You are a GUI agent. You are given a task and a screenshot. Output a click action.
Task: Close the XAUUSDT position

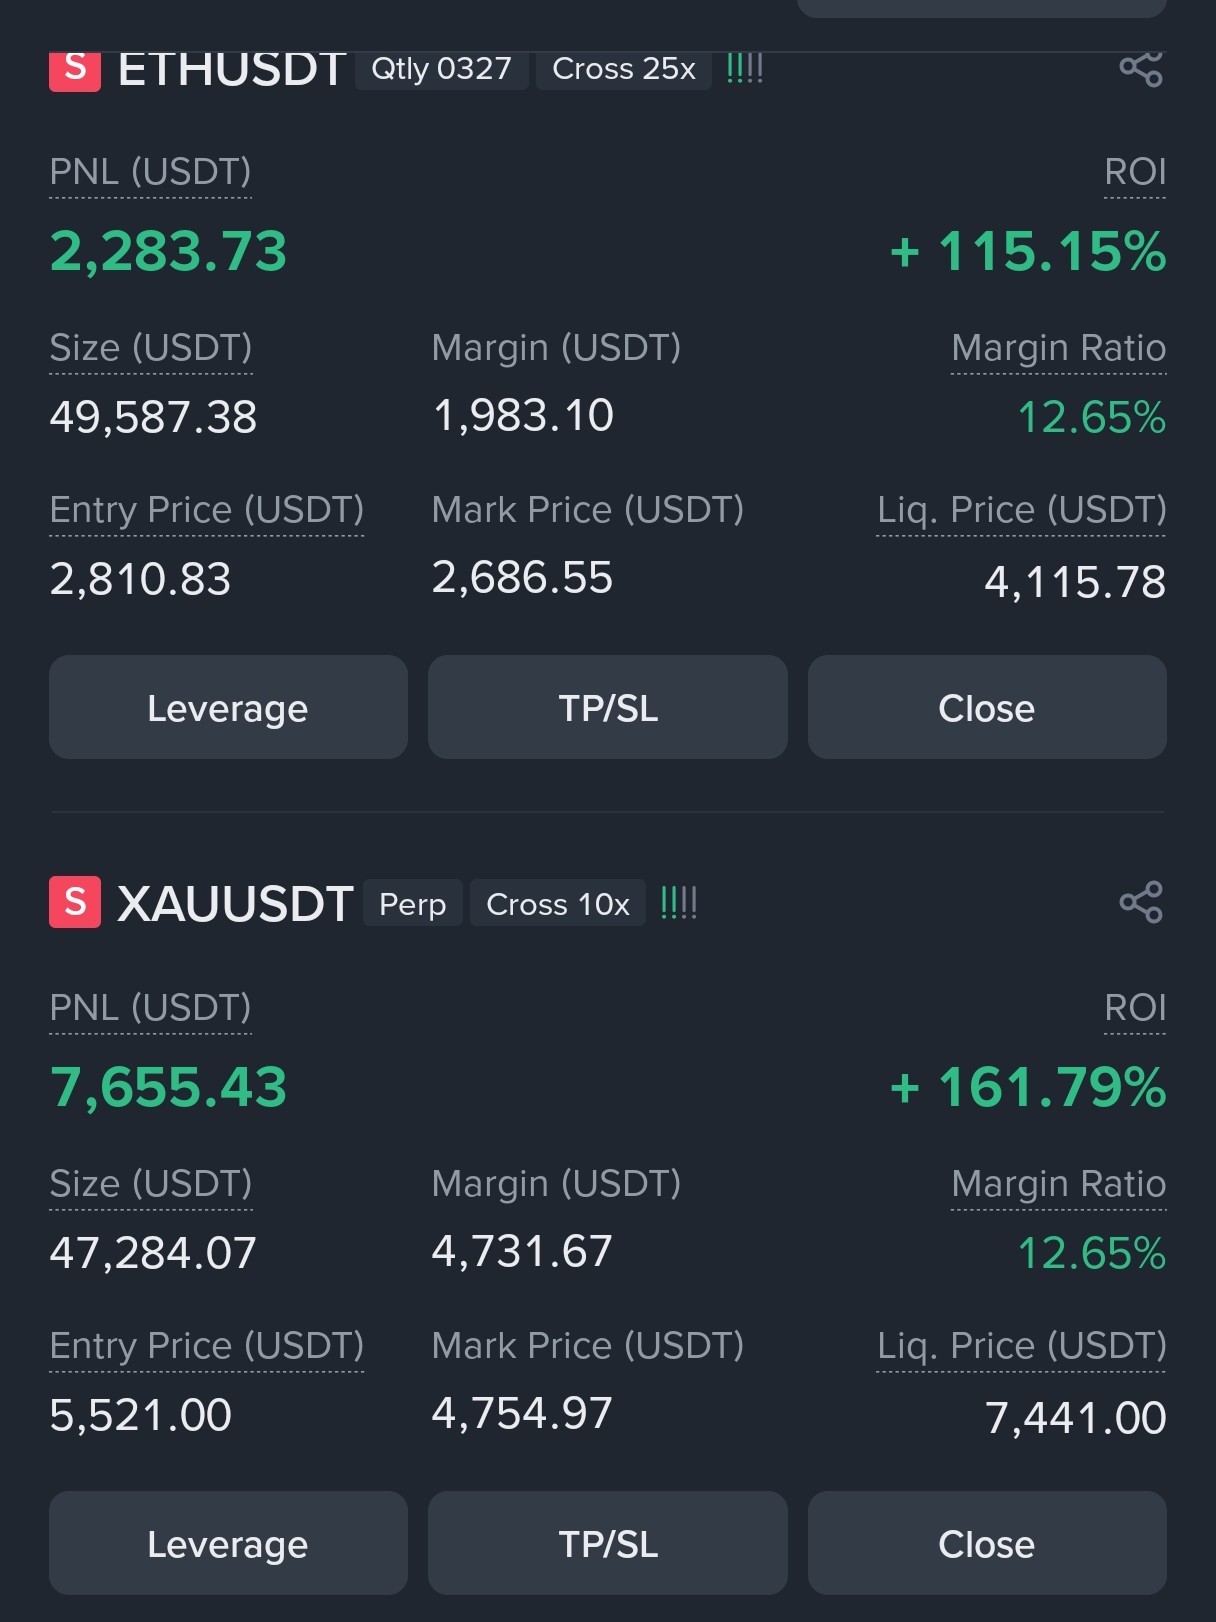(987, 1543)
